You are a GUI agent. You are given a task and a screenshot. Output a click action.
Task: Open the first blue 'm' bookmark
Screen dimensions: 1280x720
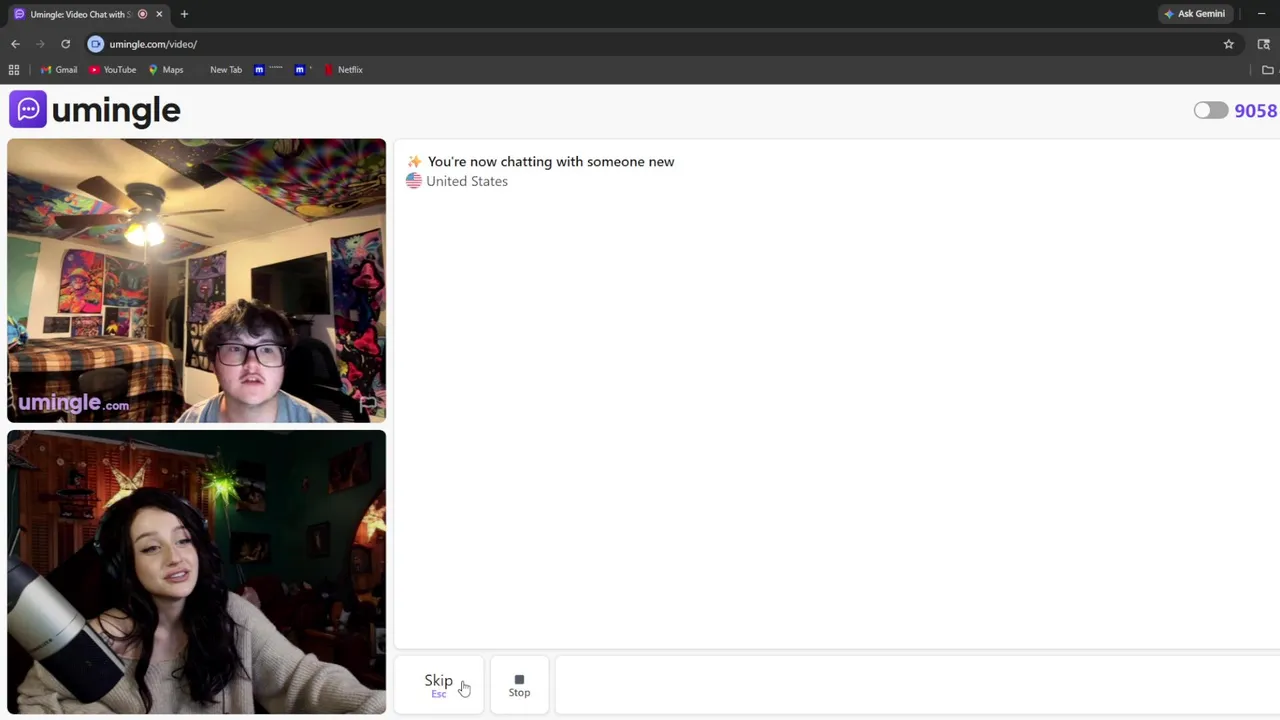[x=268, y=70]
